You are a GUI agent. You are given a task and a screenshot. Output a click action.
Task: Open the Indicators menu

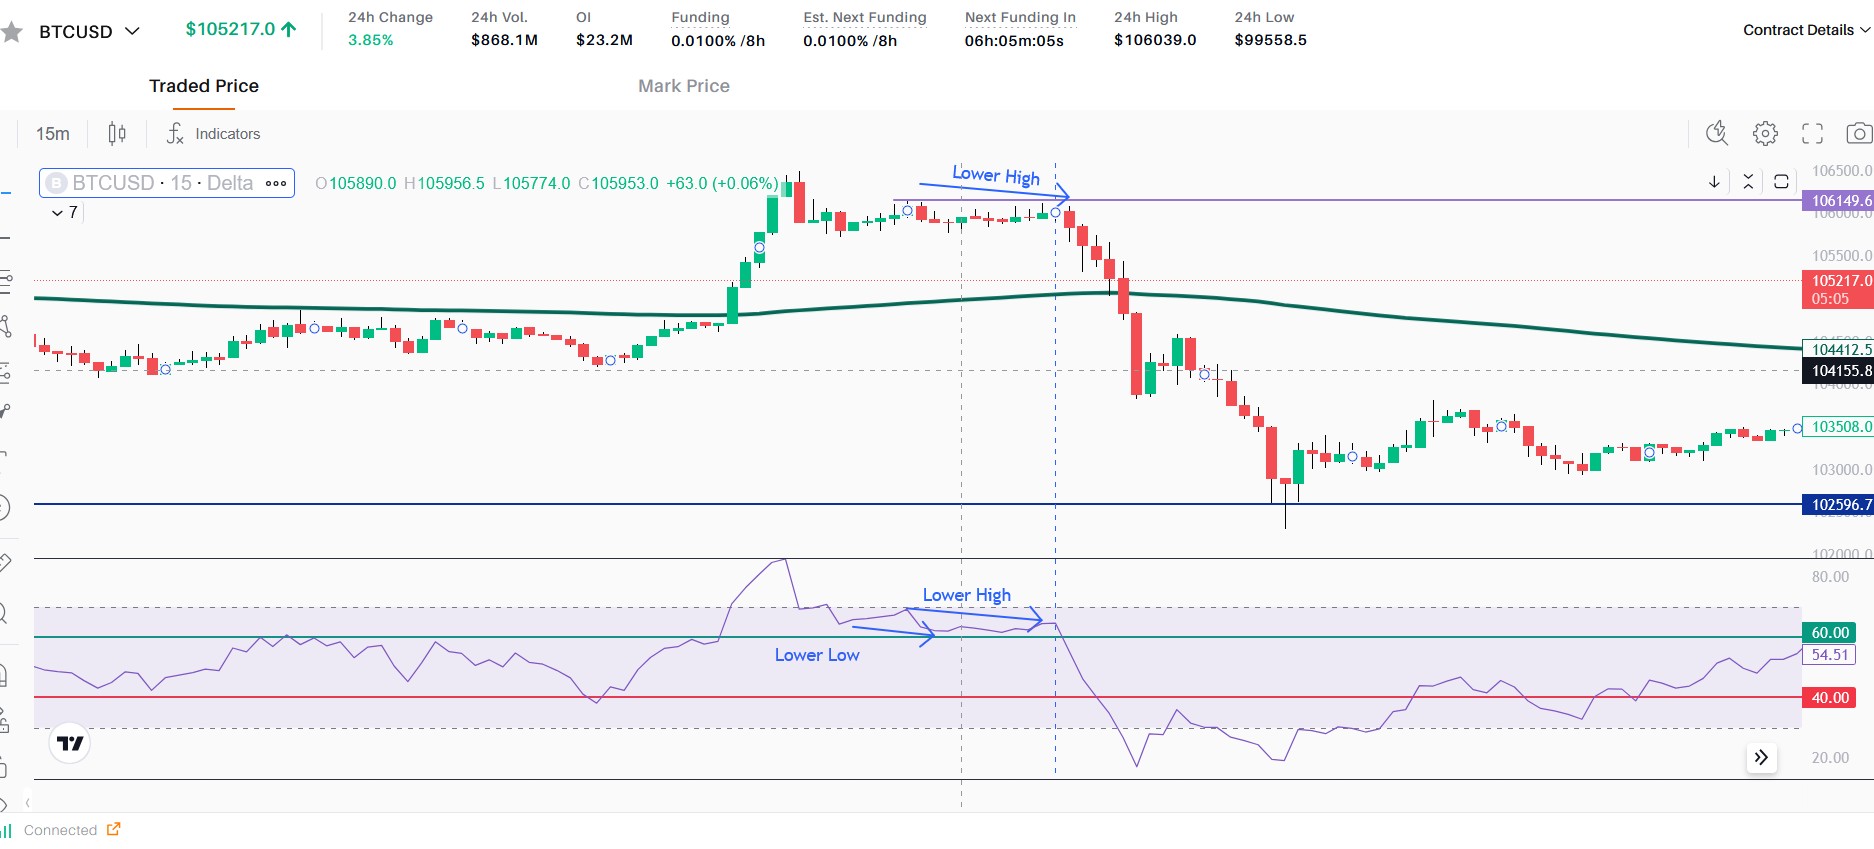click(x=213, y=134)
